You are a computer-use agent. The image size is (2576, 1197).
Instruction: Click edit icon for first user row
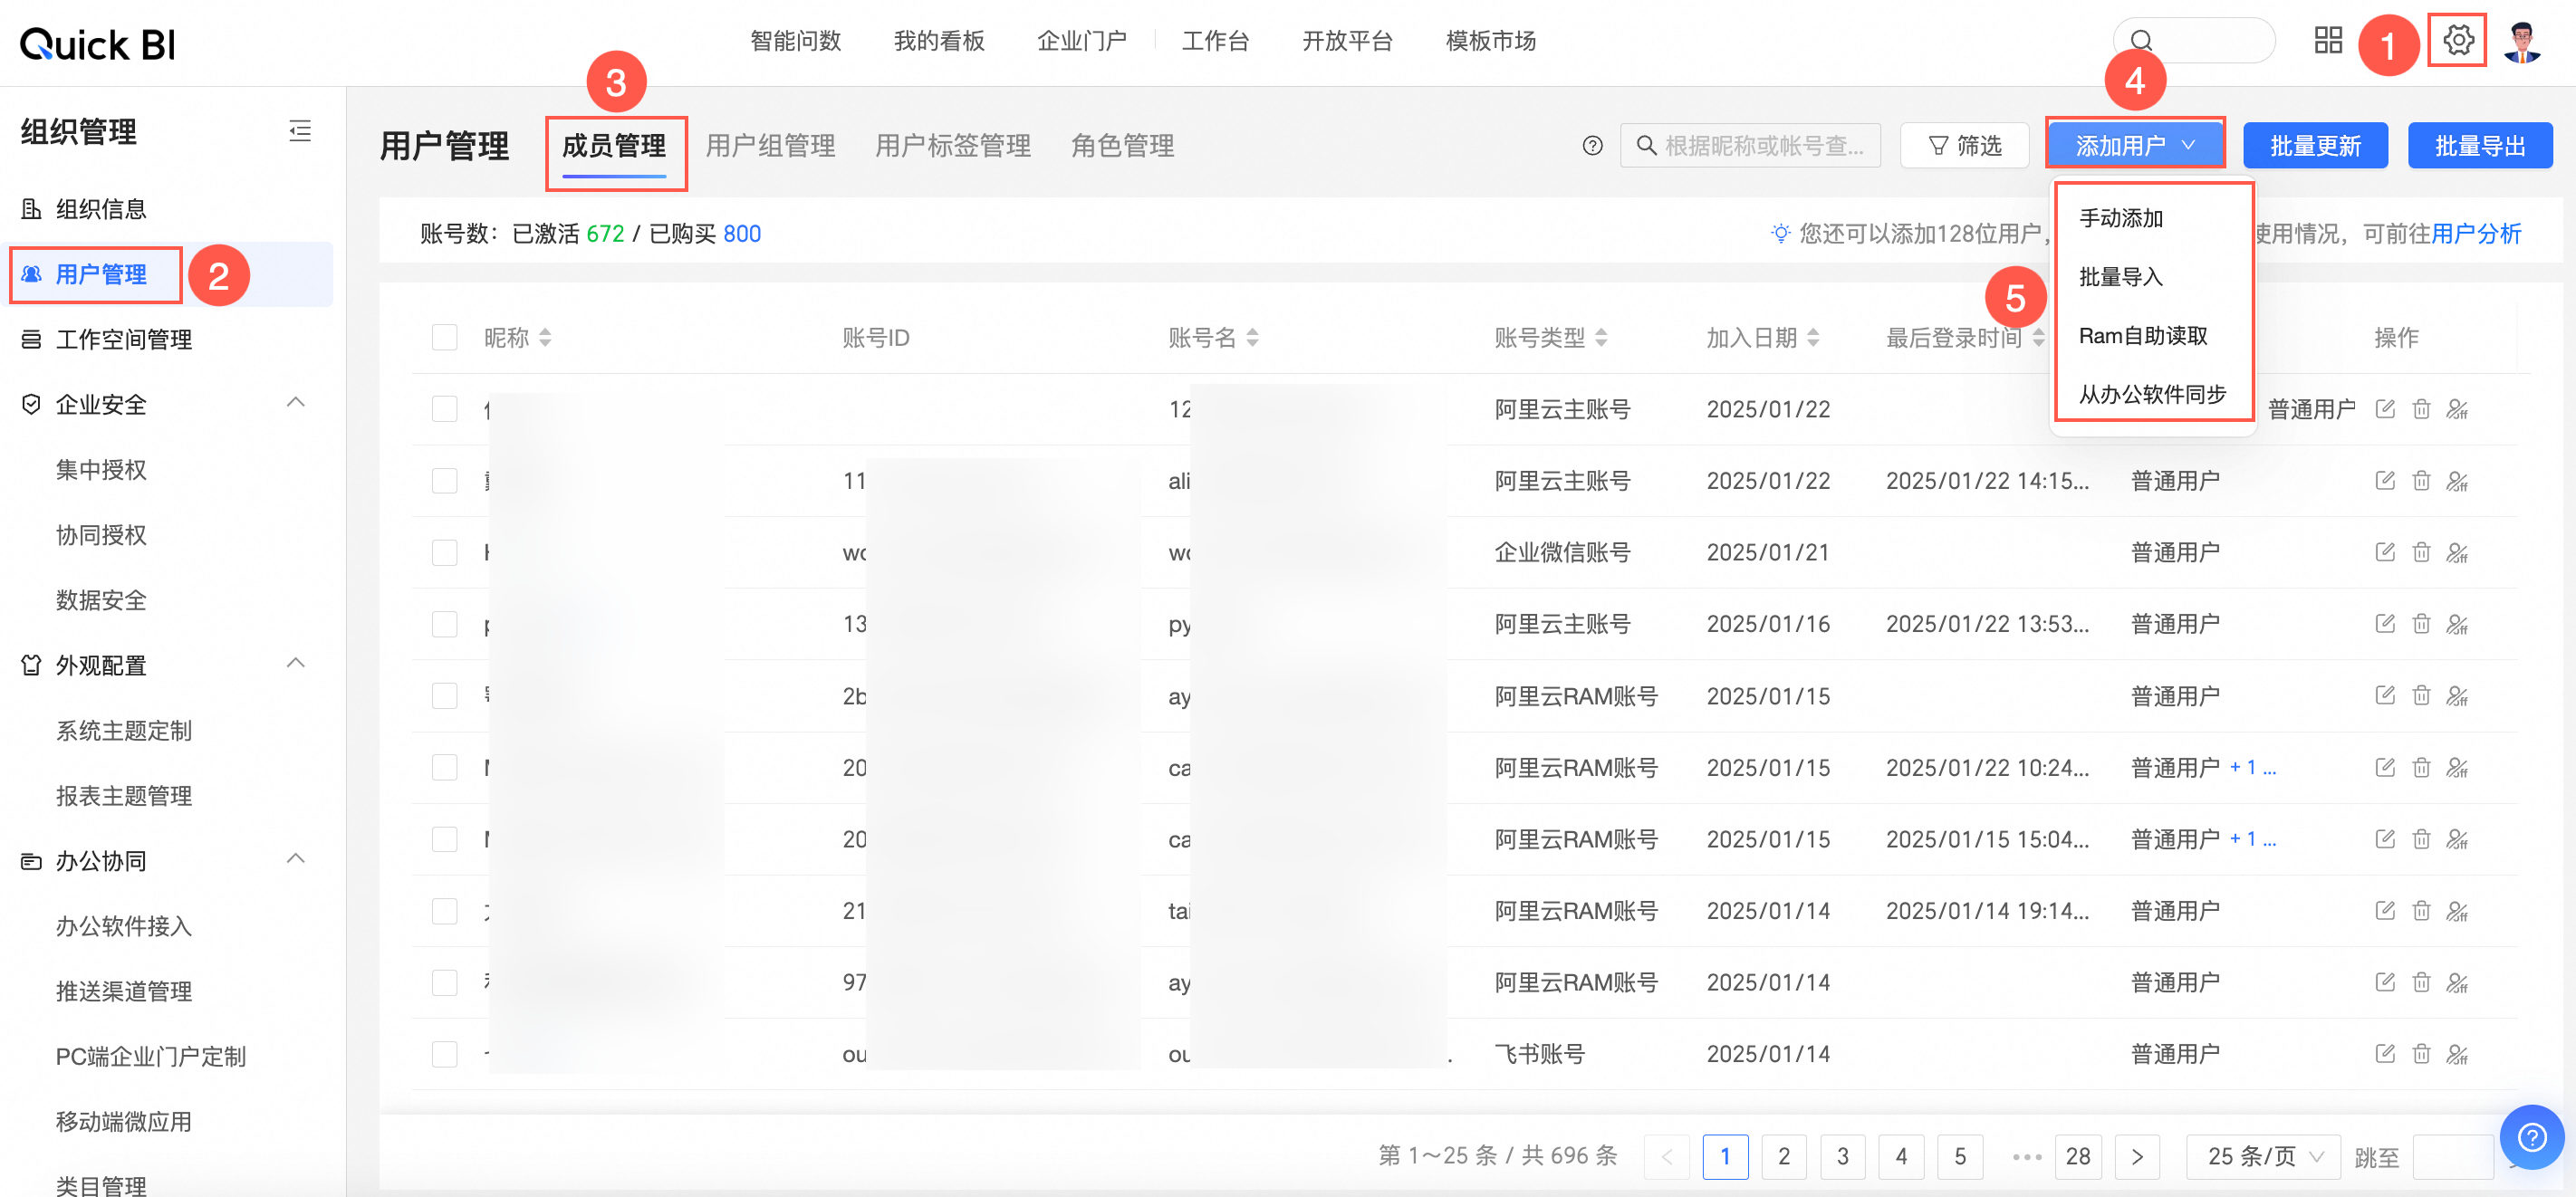click(2384, 409)
